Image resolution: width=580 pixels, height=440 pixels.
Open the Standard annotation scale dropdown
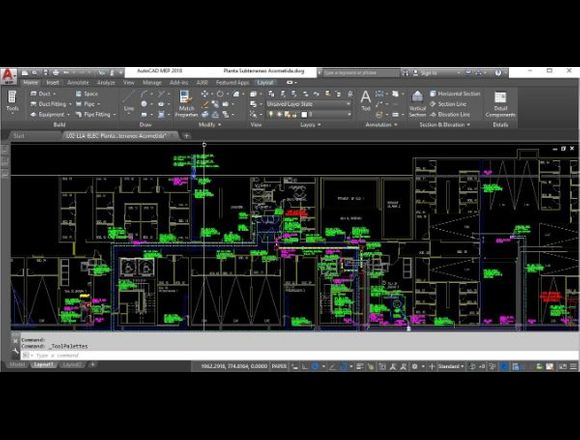click(451, 366)
